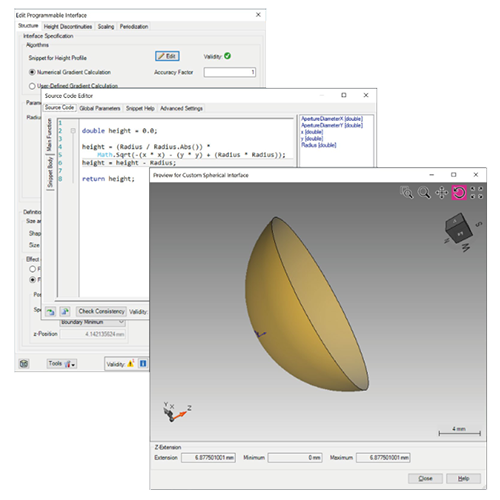Switch to the Height Discontinuities tab

(x=68, y=26)
